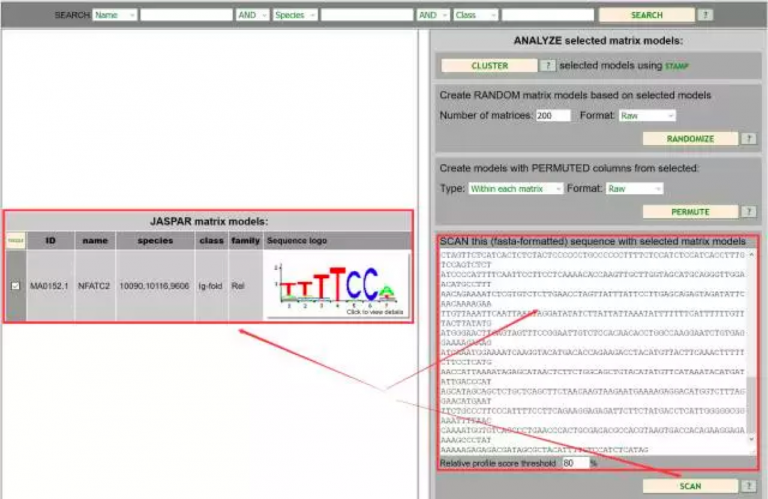Screen dimensions: 768x499
Task: Click the NFATC2 sequence logo thumbnail
Action: coord(337,287)
